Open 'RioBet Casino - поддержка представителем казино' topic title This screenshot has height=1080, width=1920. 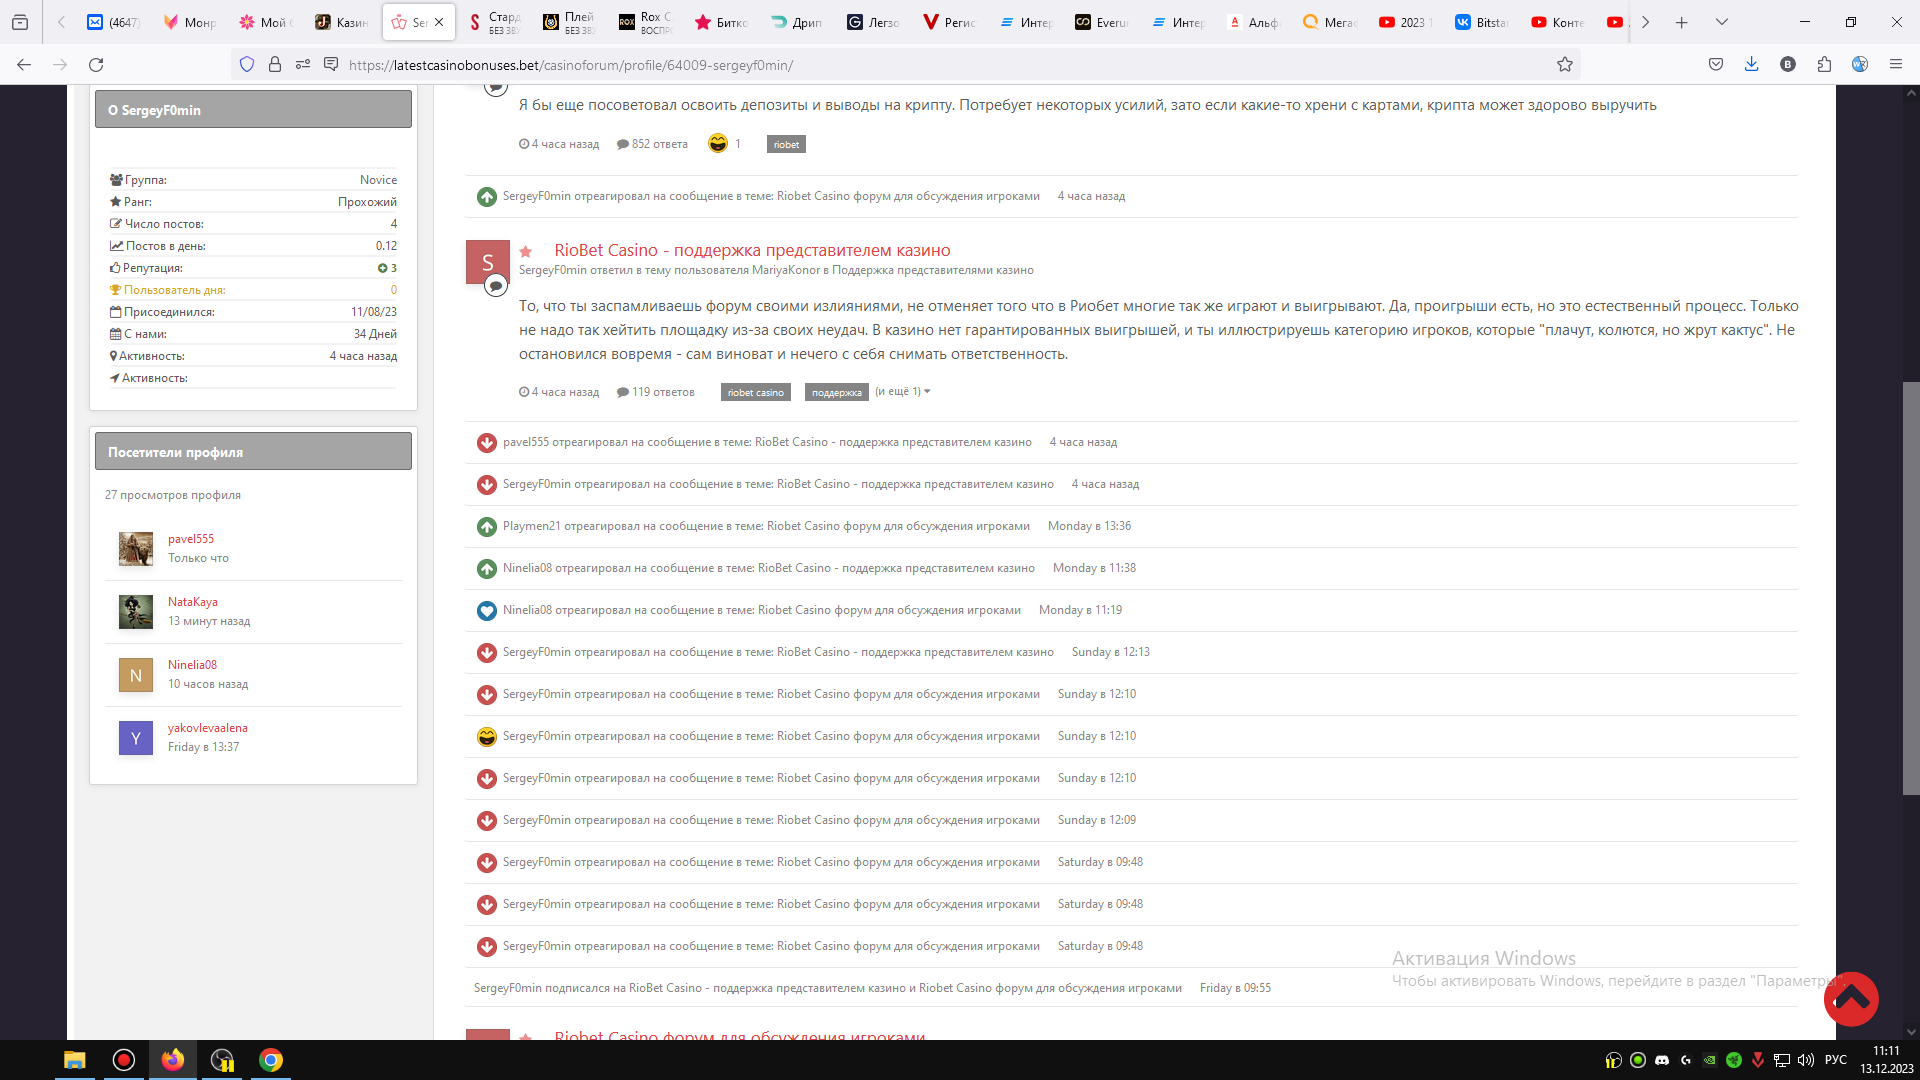[x=752, y=250]
